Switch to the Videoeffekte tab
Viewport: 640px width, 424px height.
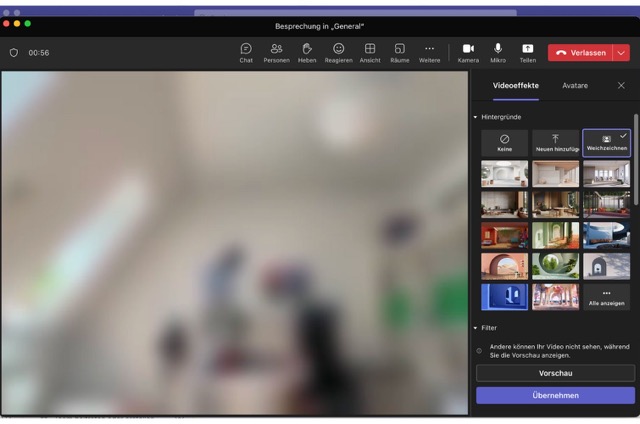point(516,86)
